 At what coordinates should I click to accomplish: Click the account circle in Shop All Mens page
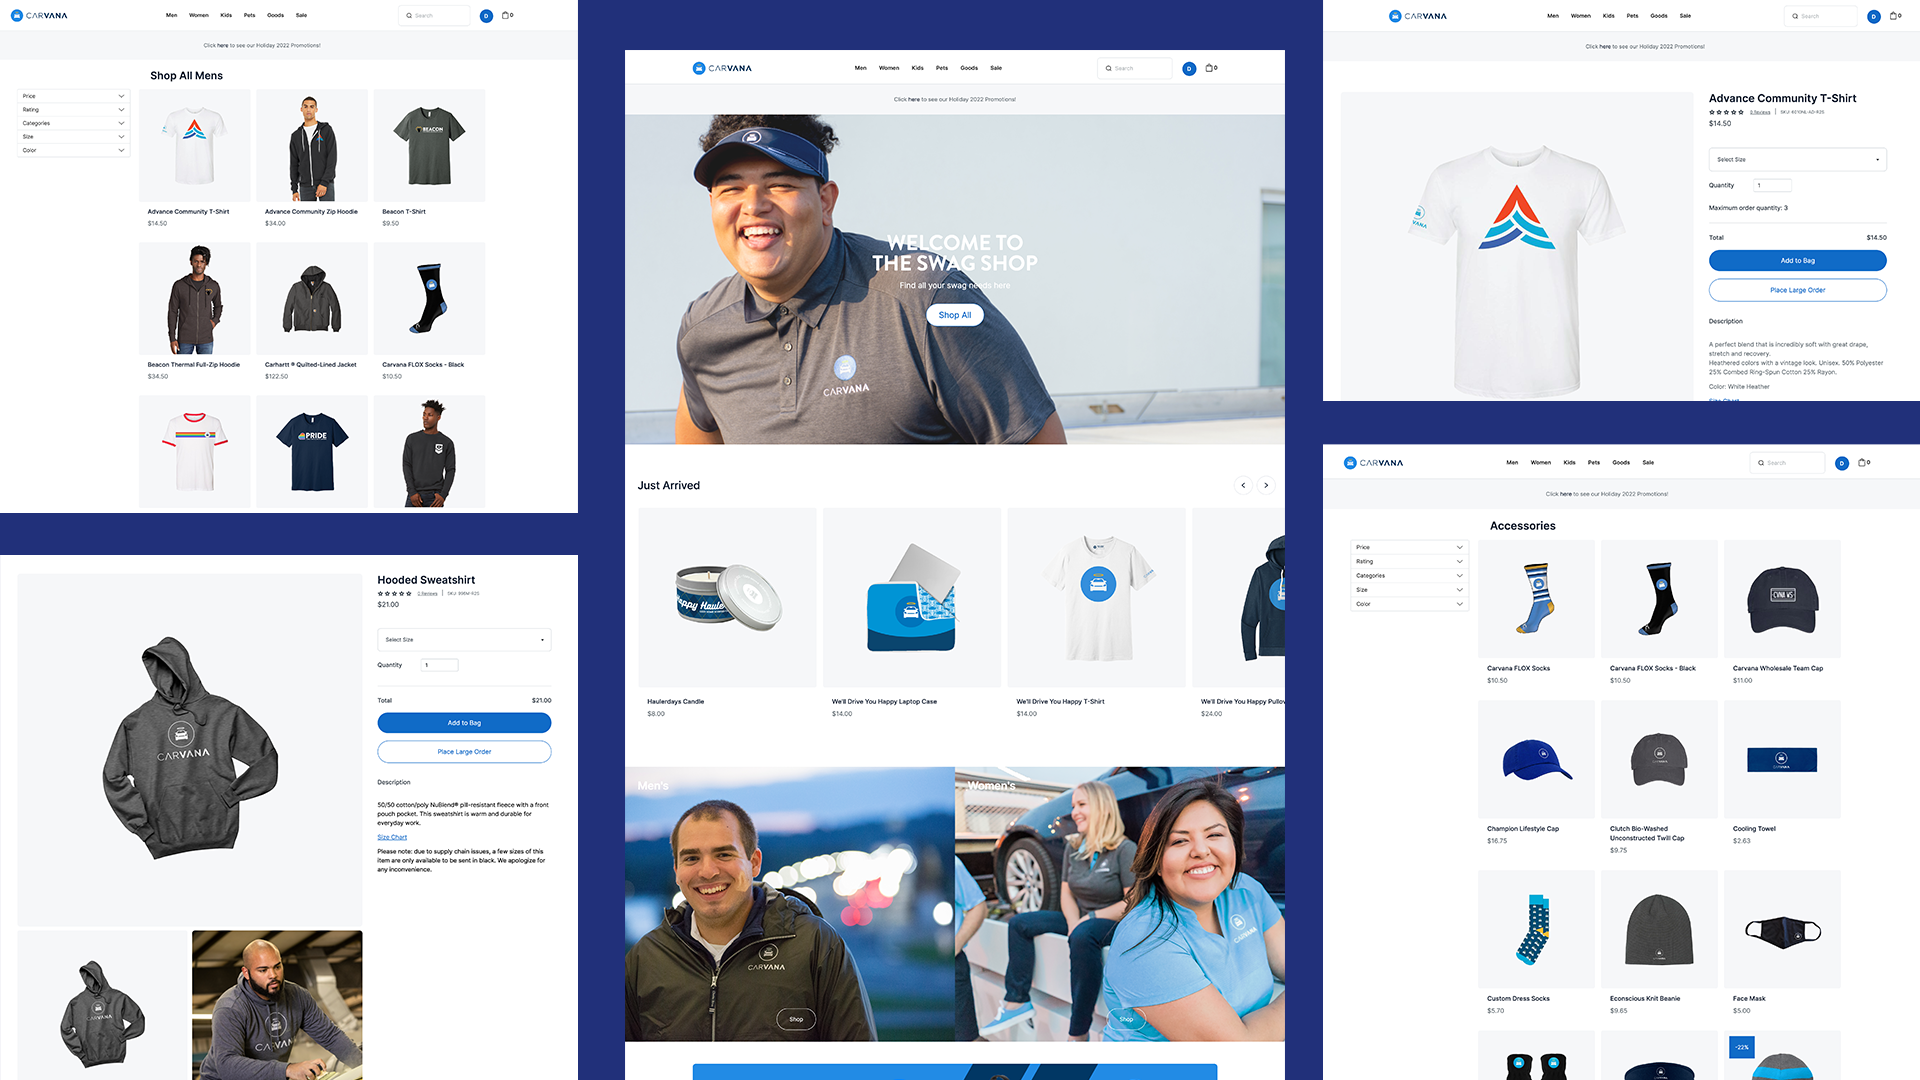(486, 16)
